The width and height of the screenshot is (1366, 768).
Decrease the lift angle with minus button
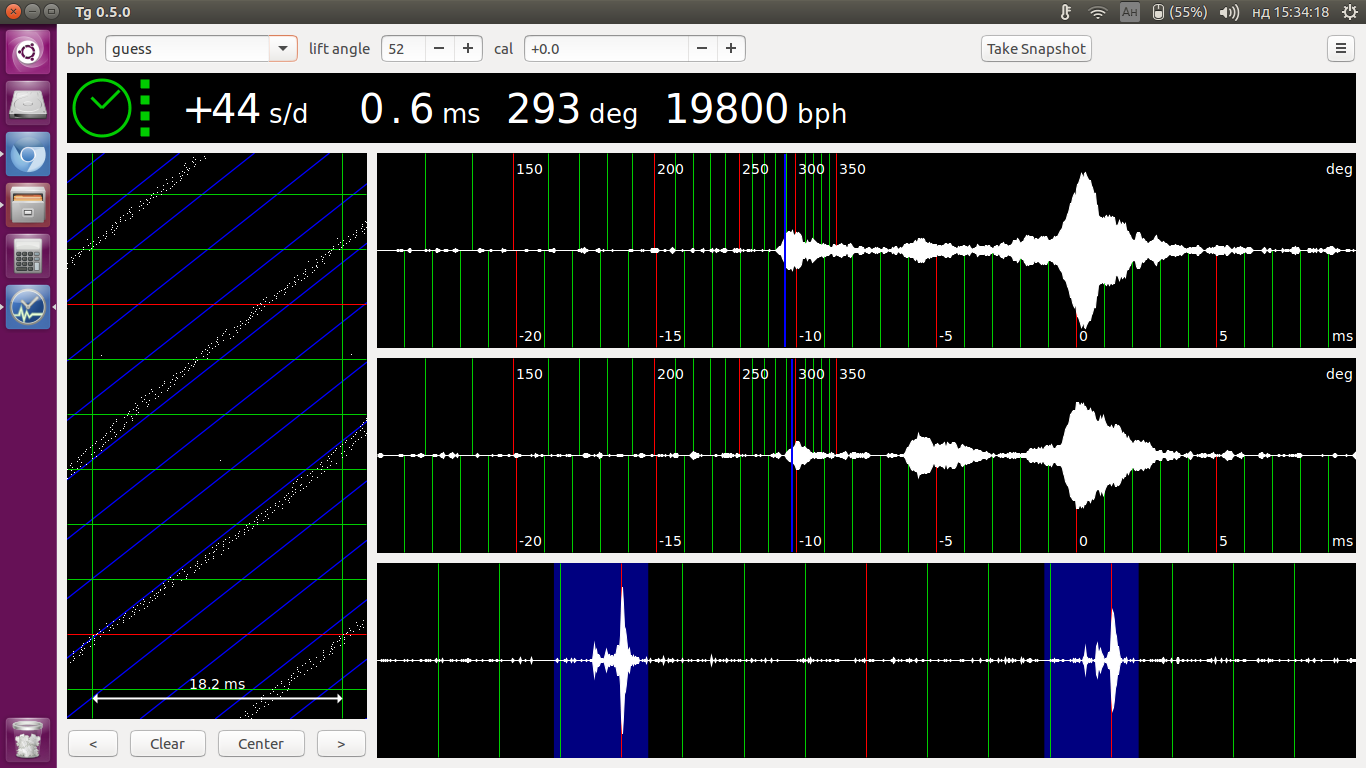tap(440, 48)
